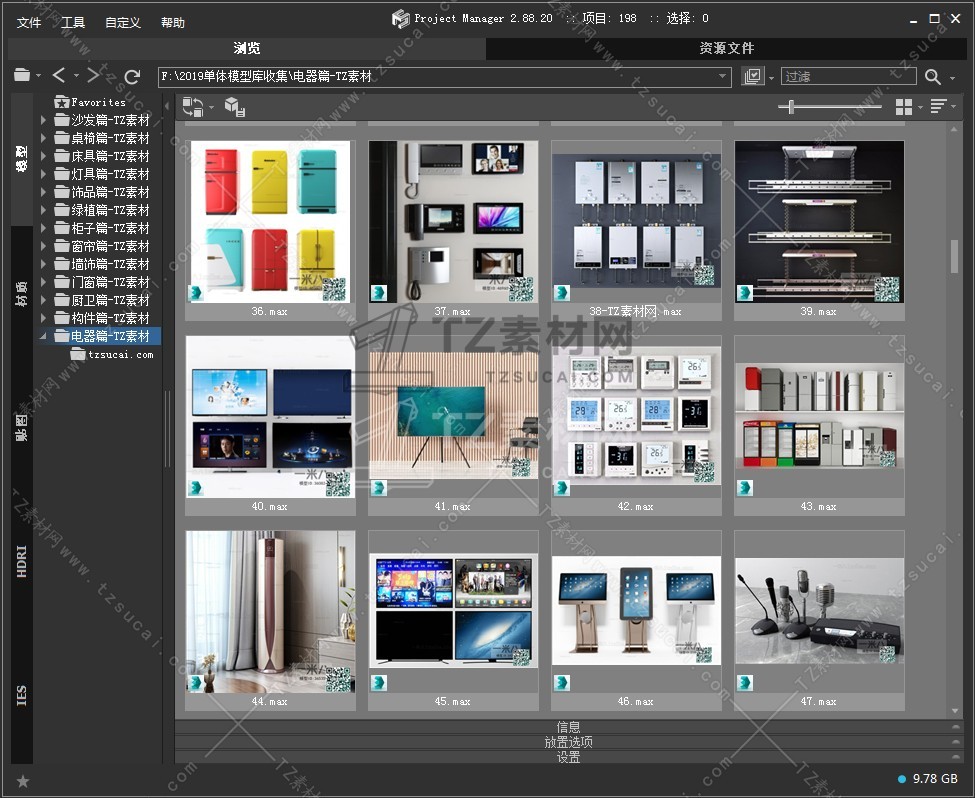Image resolution: width=975 pixels, height=798 pixels.
Task: Expand the 放置选项 panel bar
Action: tap(568, 742)
